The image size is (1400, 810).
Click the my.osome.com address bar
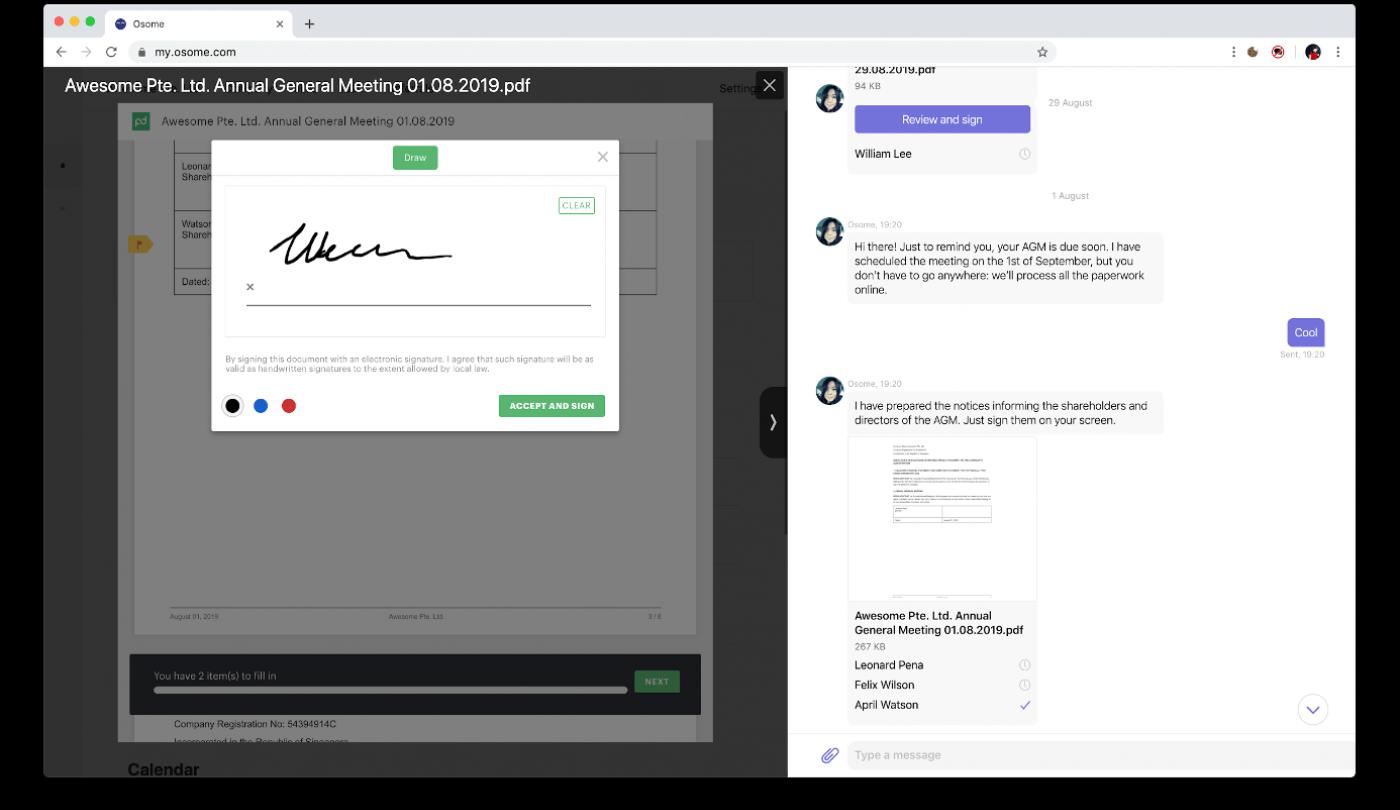point(590,52)
